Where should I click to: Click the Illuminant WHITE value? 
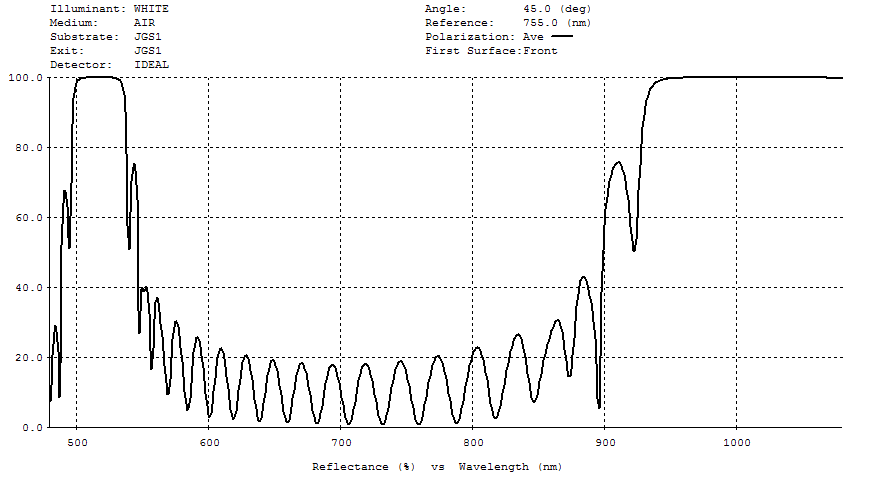151,8
